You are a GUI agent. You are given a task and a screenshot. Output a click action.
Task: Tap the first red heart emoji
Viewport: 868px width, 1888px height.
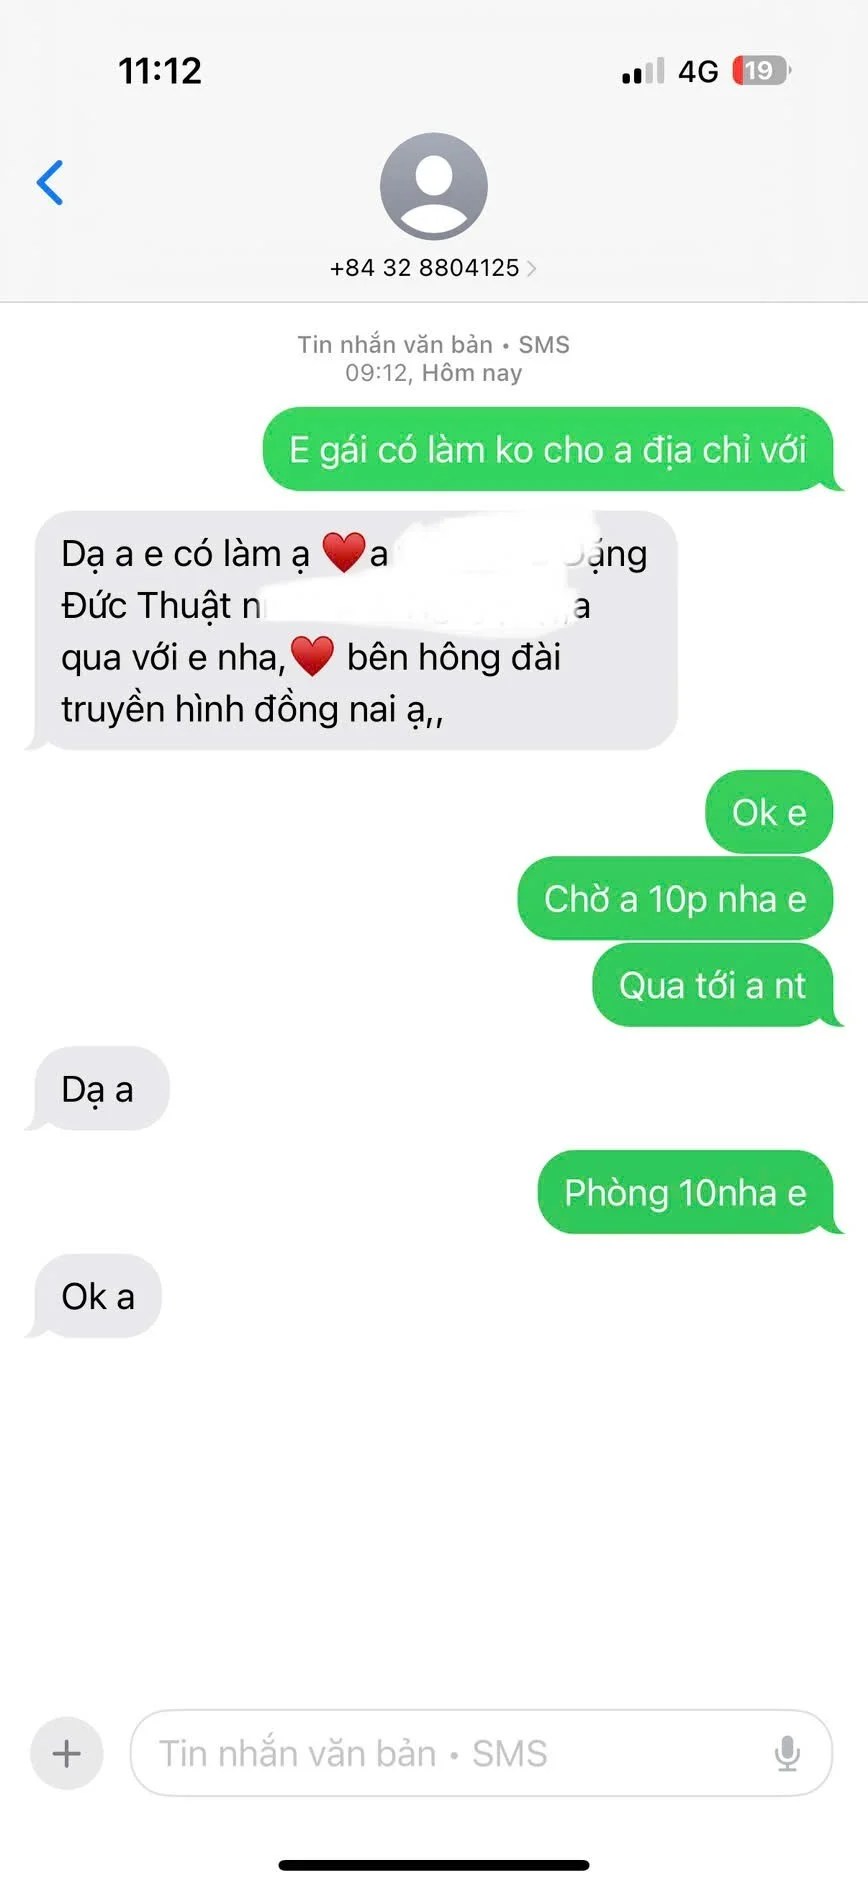[344, 553]
